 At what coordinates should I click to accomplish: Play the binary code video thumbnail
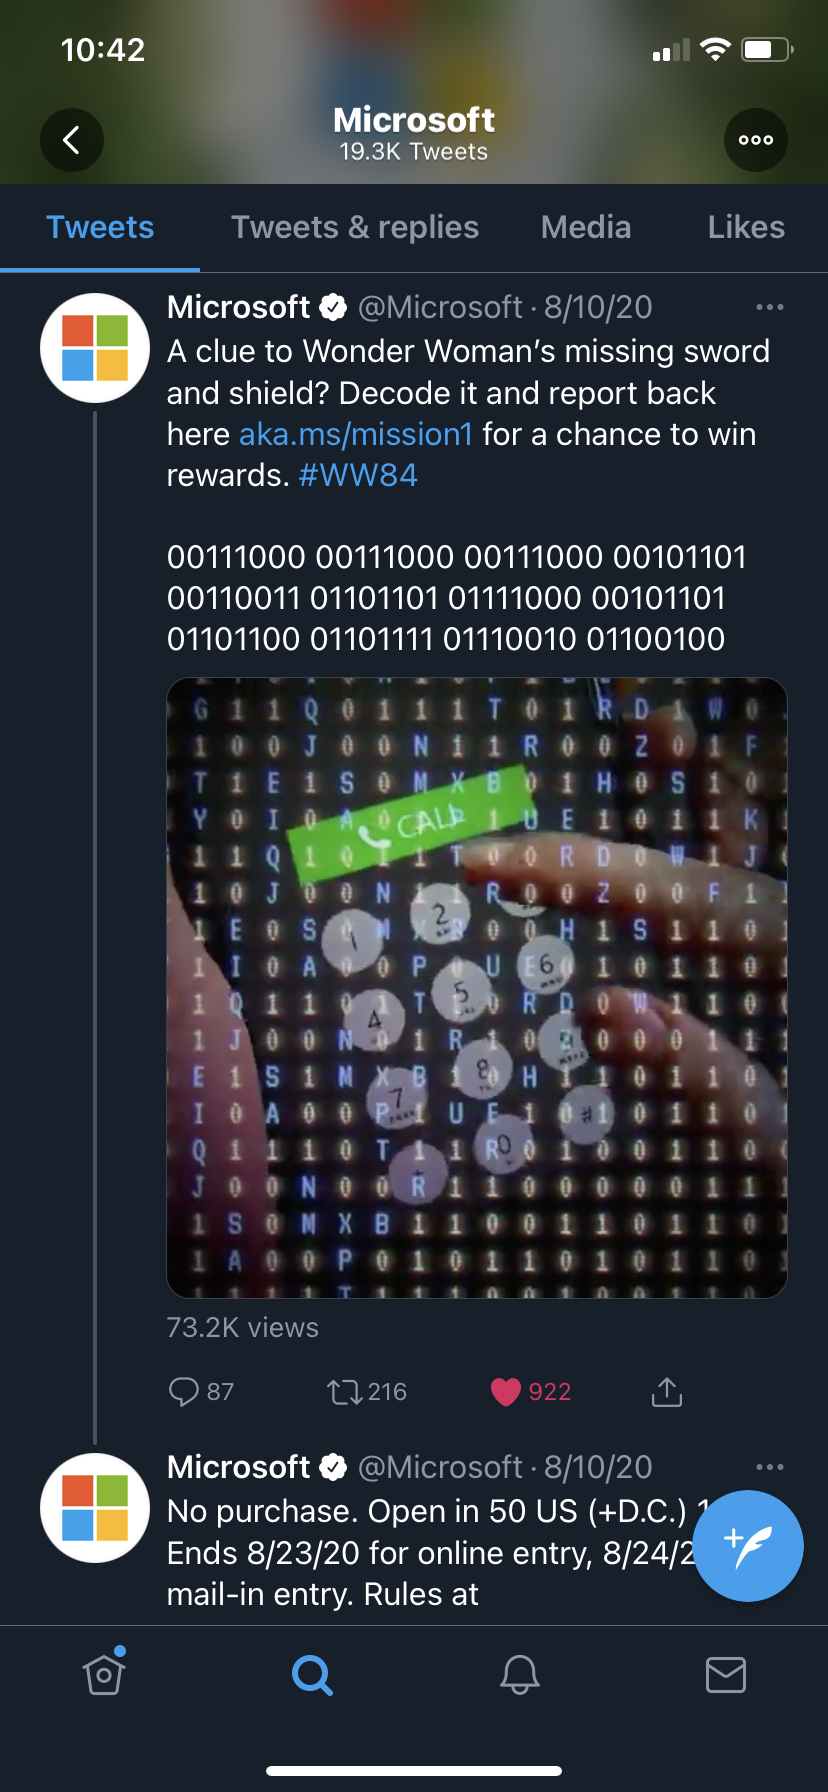[x=477, y=988]
